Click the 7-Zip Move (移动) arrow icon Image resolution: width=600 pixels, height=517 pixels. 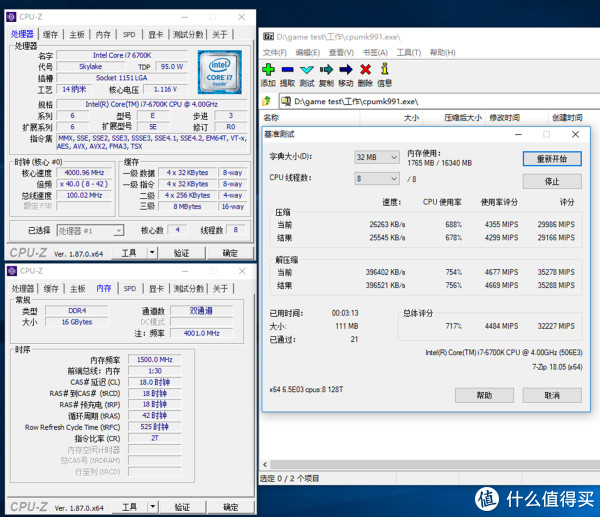click(x=346, y=70)
